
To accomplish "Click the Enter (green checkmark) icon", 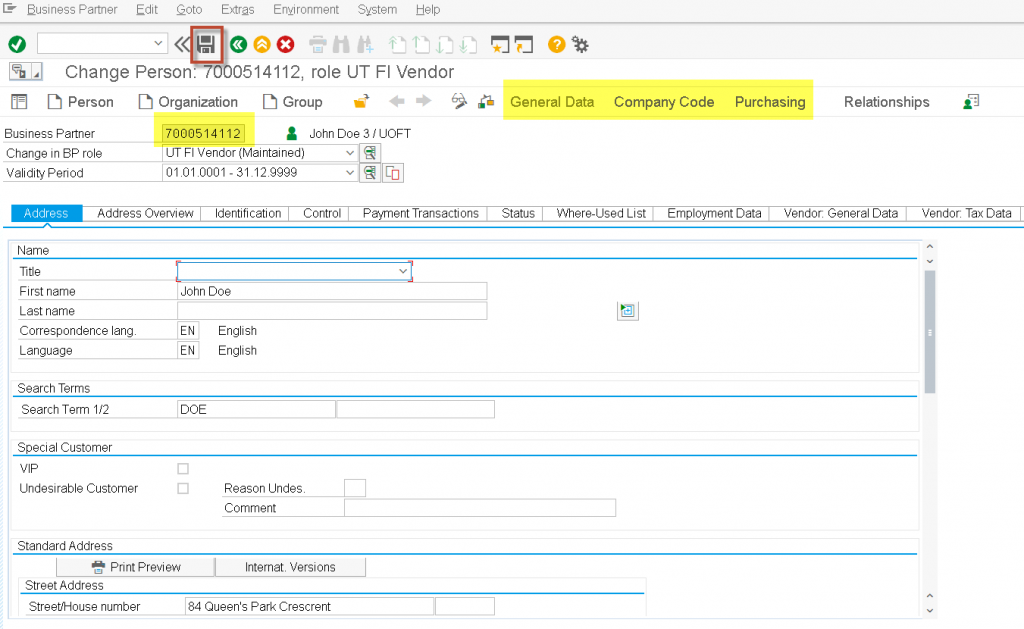I will coord(15,44).
